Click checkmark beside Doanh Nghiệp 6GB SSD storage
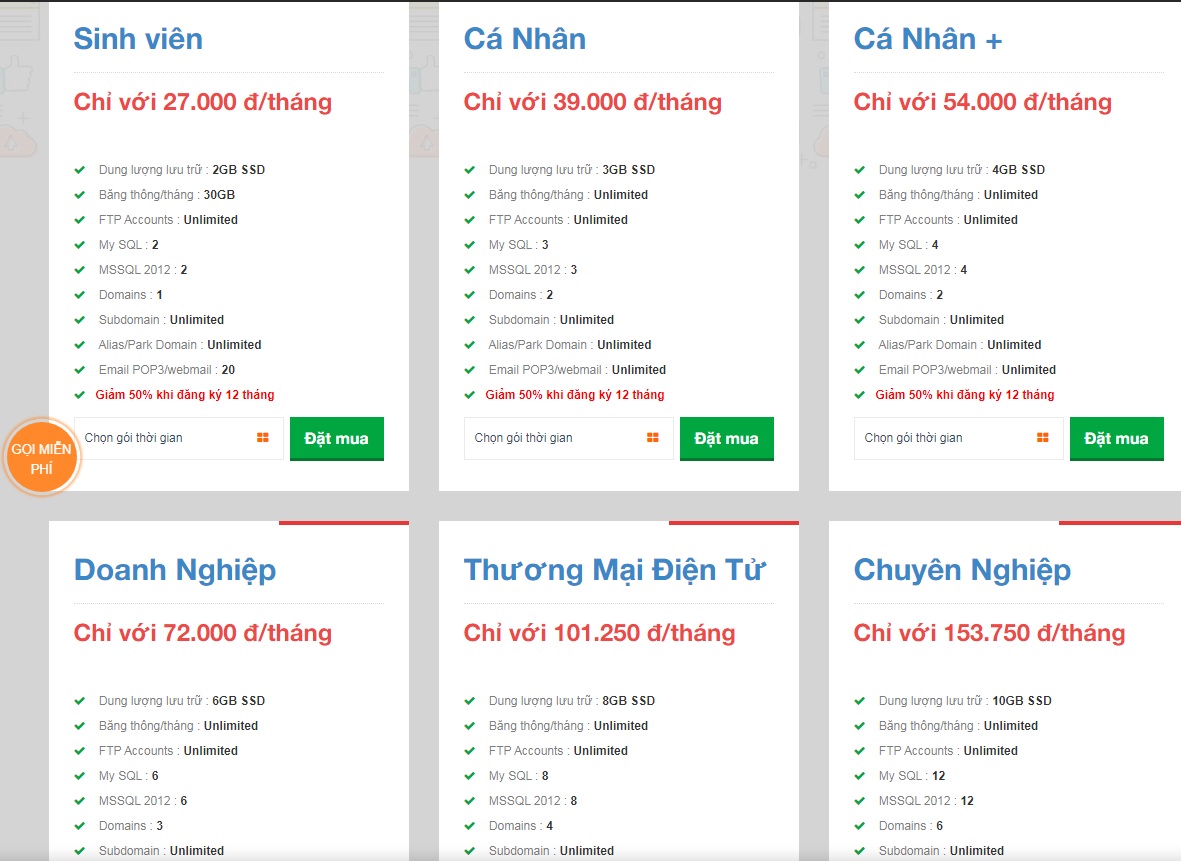 80,701
